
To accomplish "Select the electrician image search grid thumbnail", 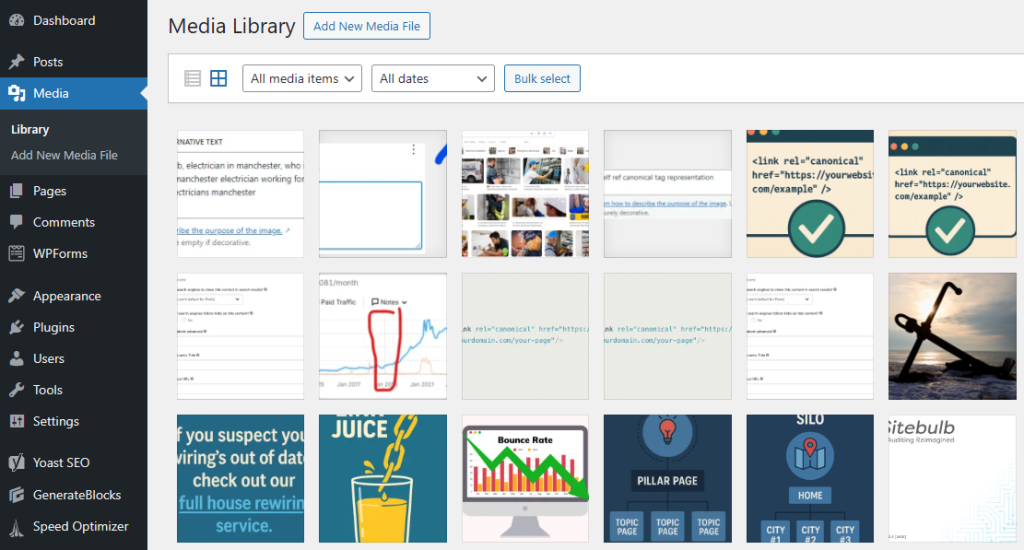I will tap(525, 194).
